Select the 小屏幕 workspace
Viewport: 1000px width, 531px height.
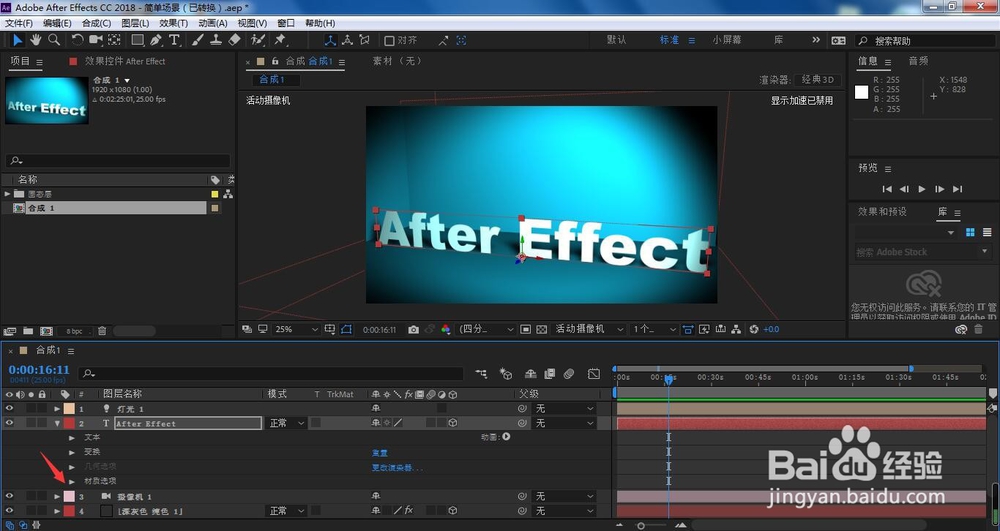pyautogui.click(x=727, y=40)
